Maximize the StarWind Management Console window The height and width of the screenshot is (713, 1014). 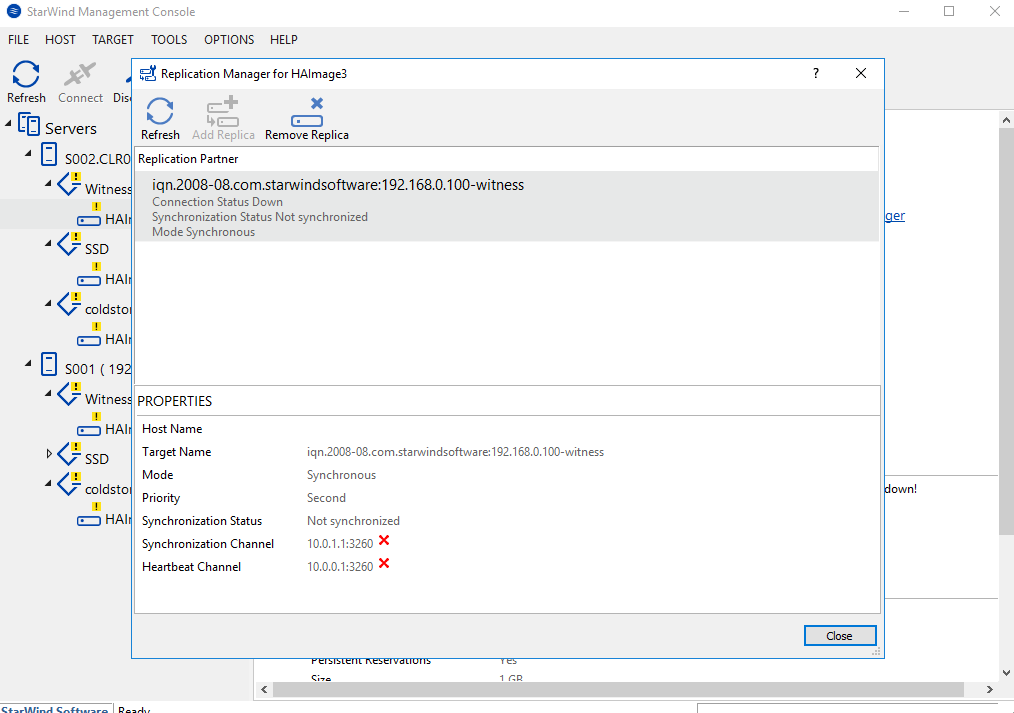949,11
